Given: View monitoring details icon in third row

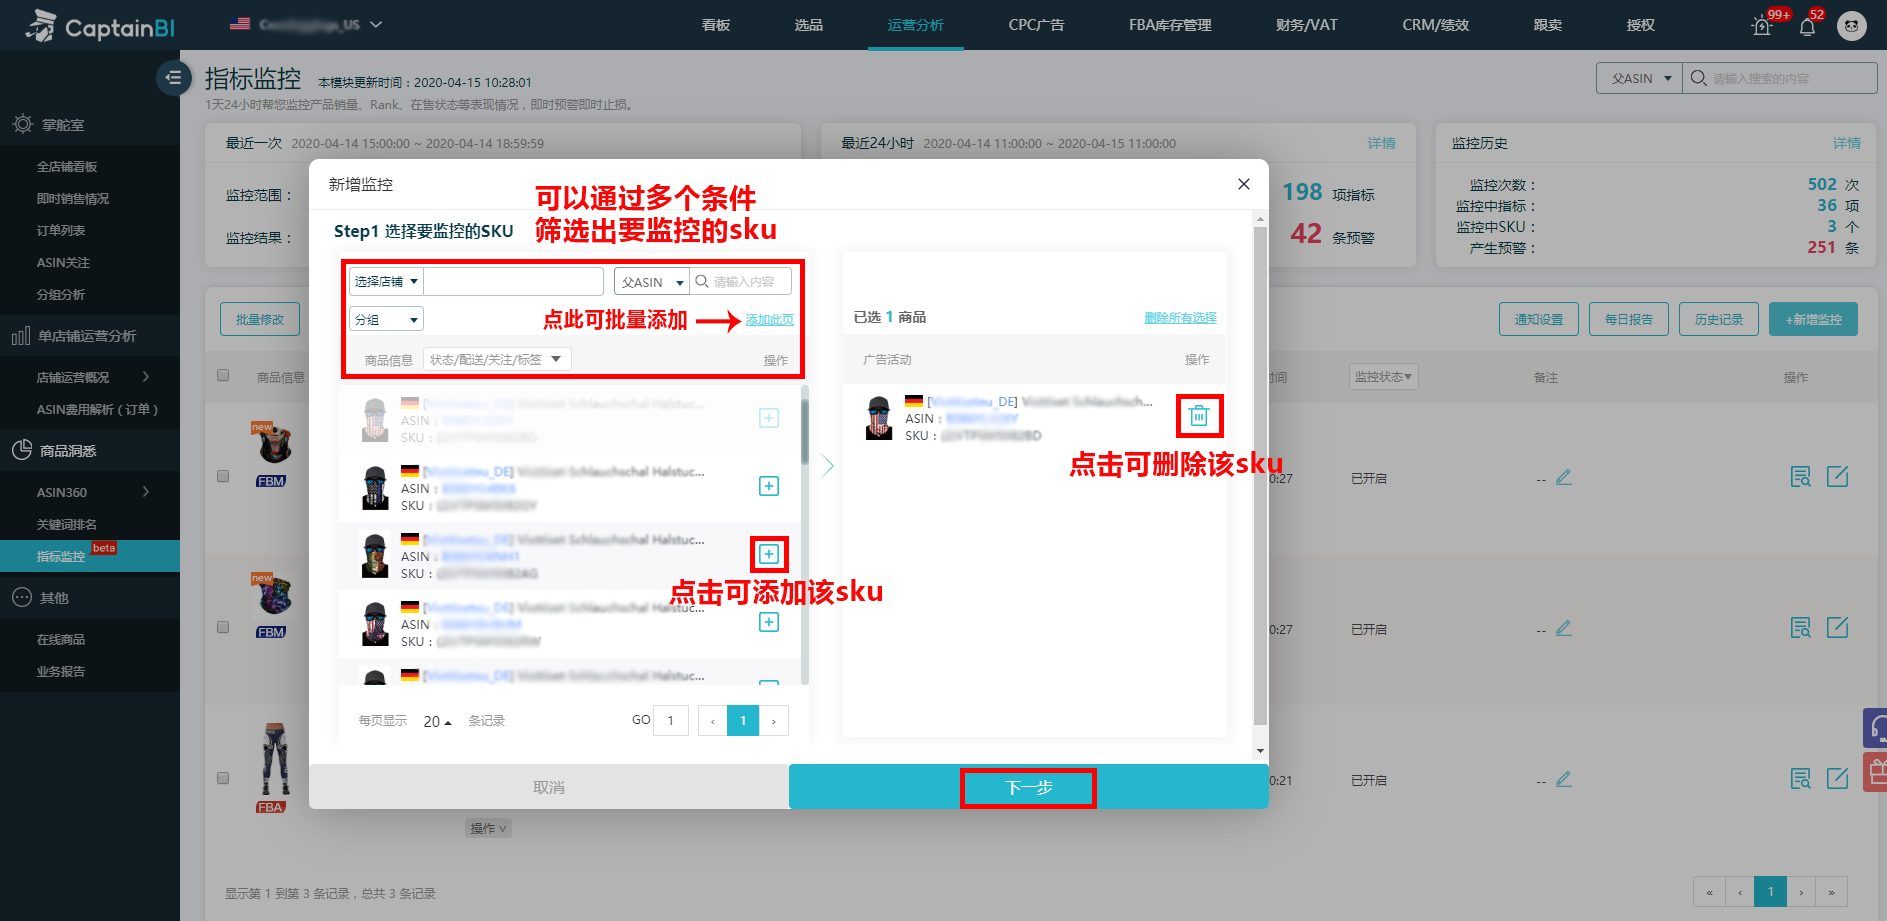Looking at the screenshot, I should click(x=1800, y=779).
